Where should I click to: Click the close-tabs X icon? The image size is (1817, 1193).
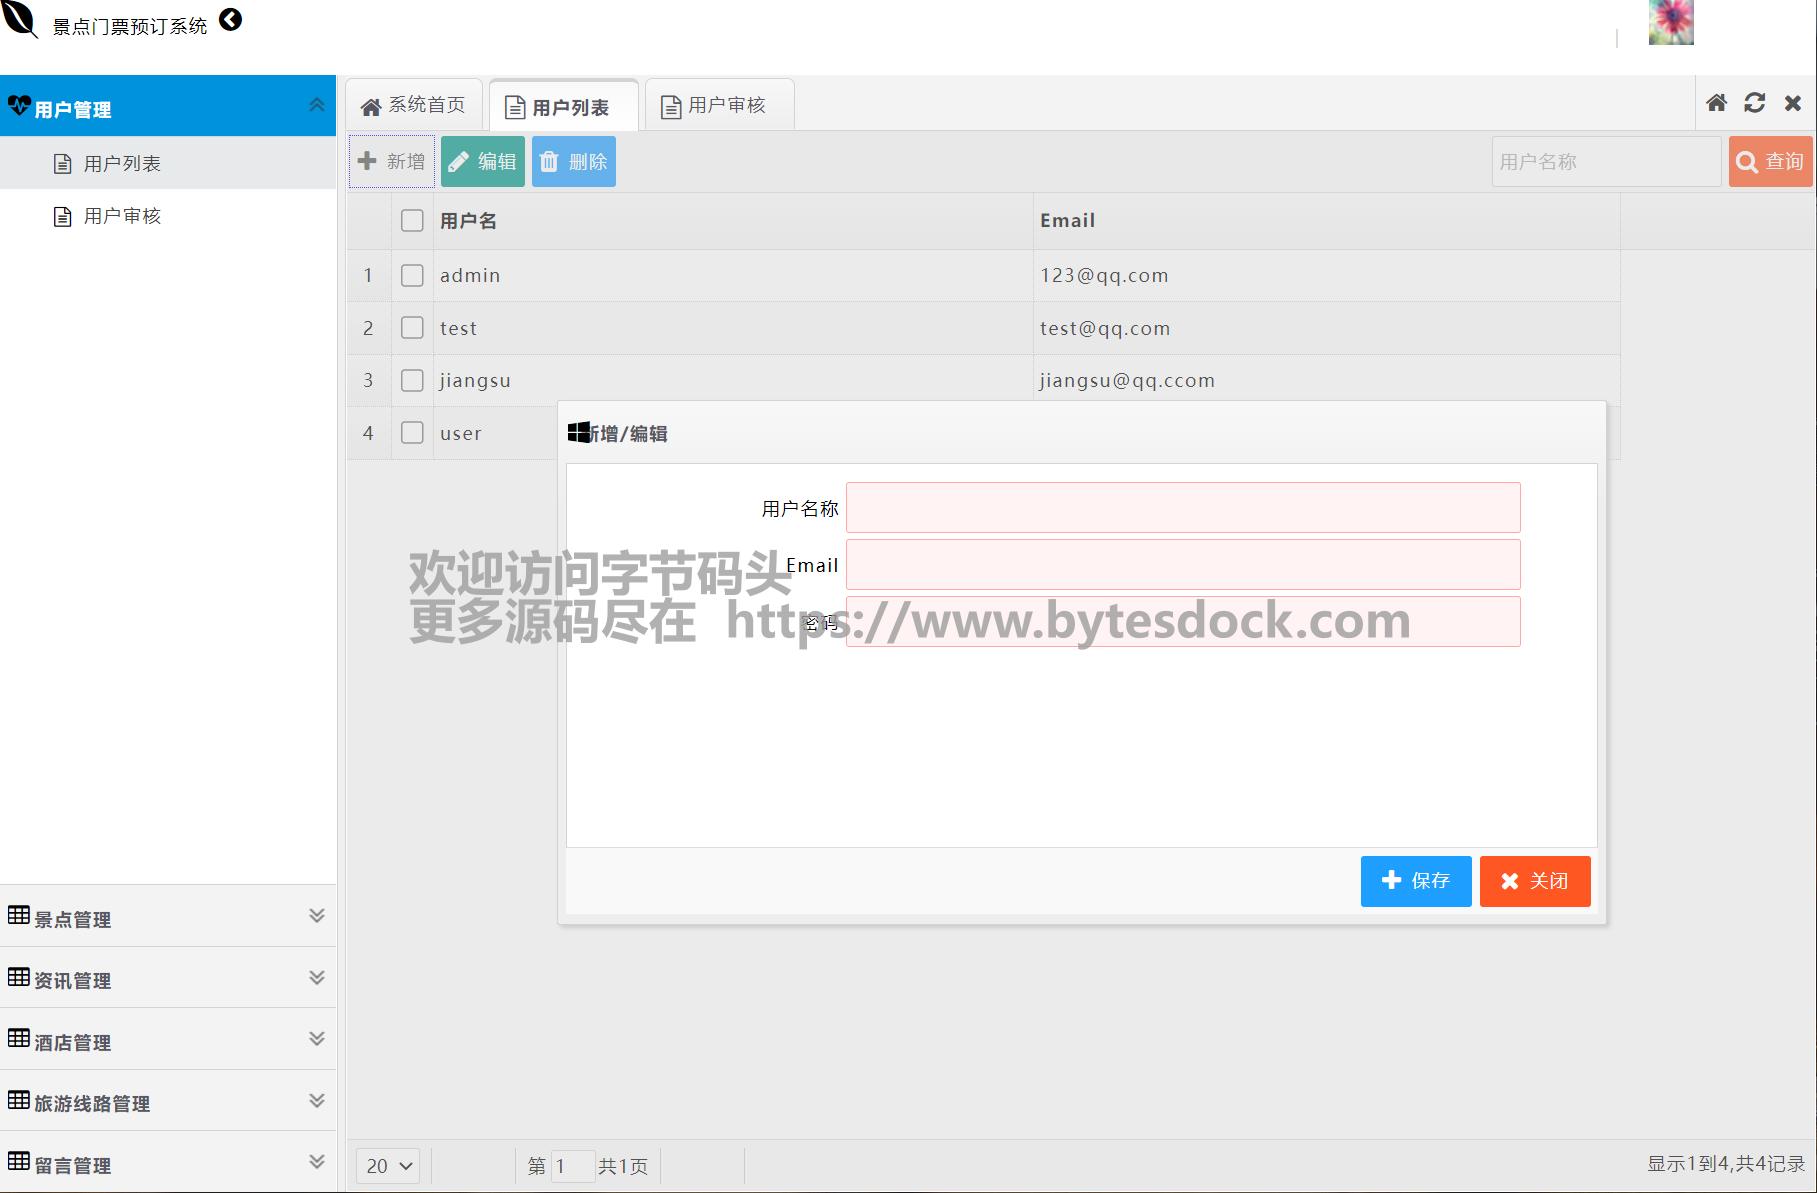(x=1792, y=103)
